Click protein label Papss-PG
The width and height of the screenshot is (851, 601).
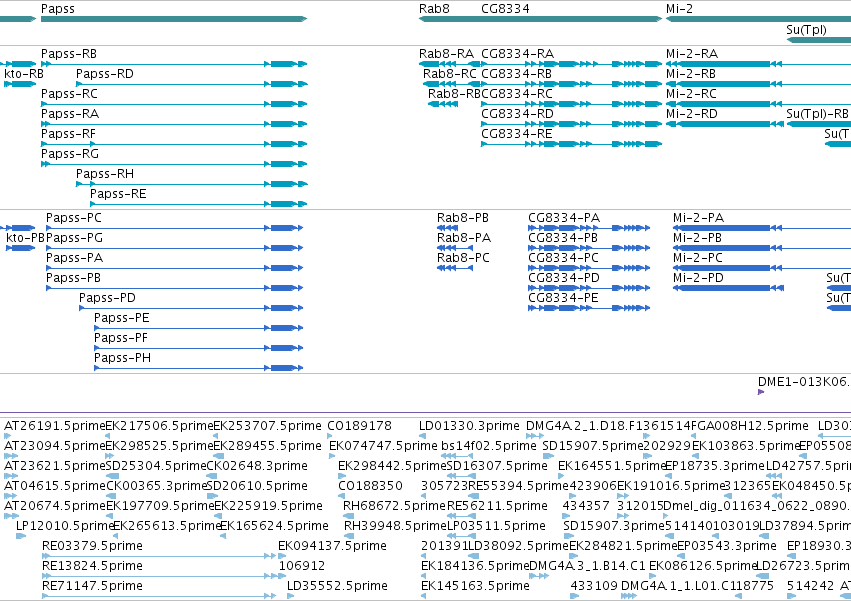[x=74, y=238]
